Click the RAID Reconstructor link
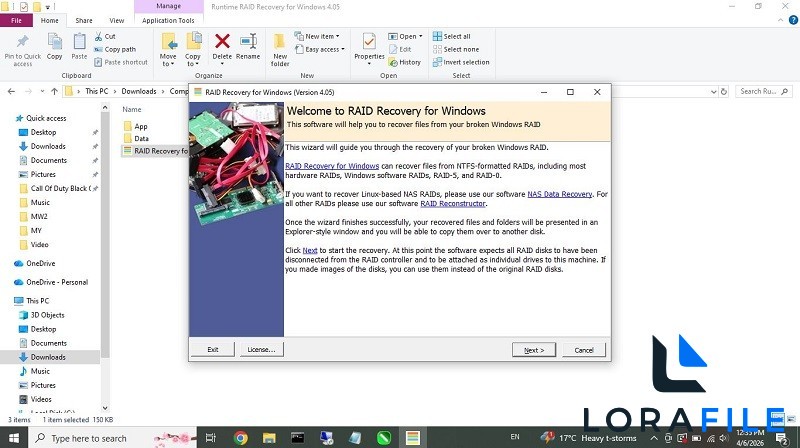The width and height of the screenshot is (800, 448). click(x=453, y=203)
